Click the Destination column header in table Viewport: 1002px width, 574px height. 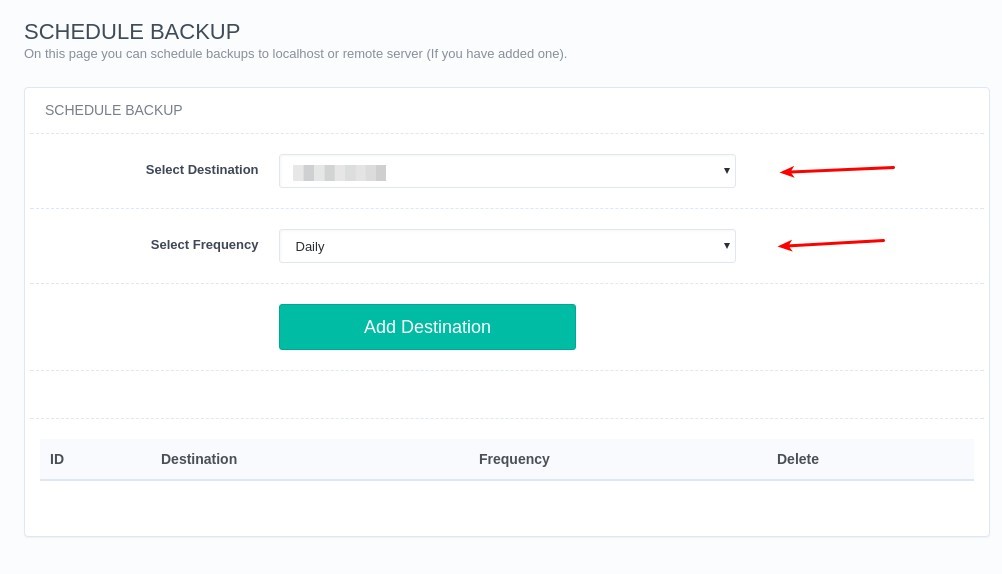point(199,459)
